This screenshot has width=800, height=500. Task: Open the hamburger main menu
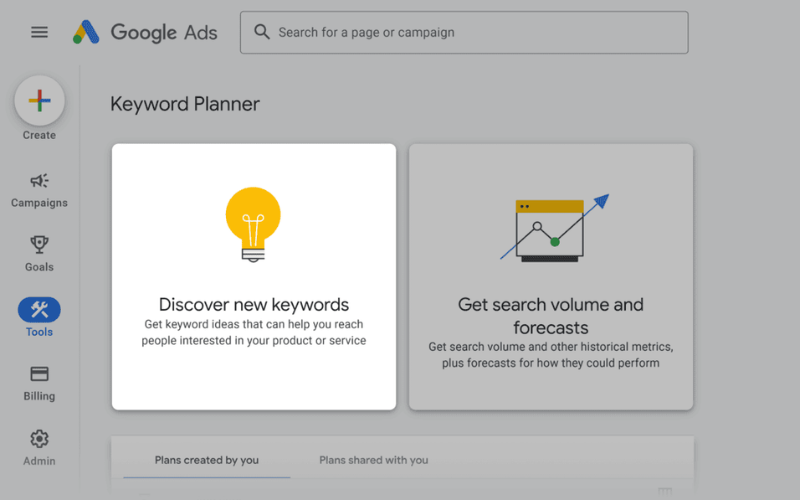39,32
